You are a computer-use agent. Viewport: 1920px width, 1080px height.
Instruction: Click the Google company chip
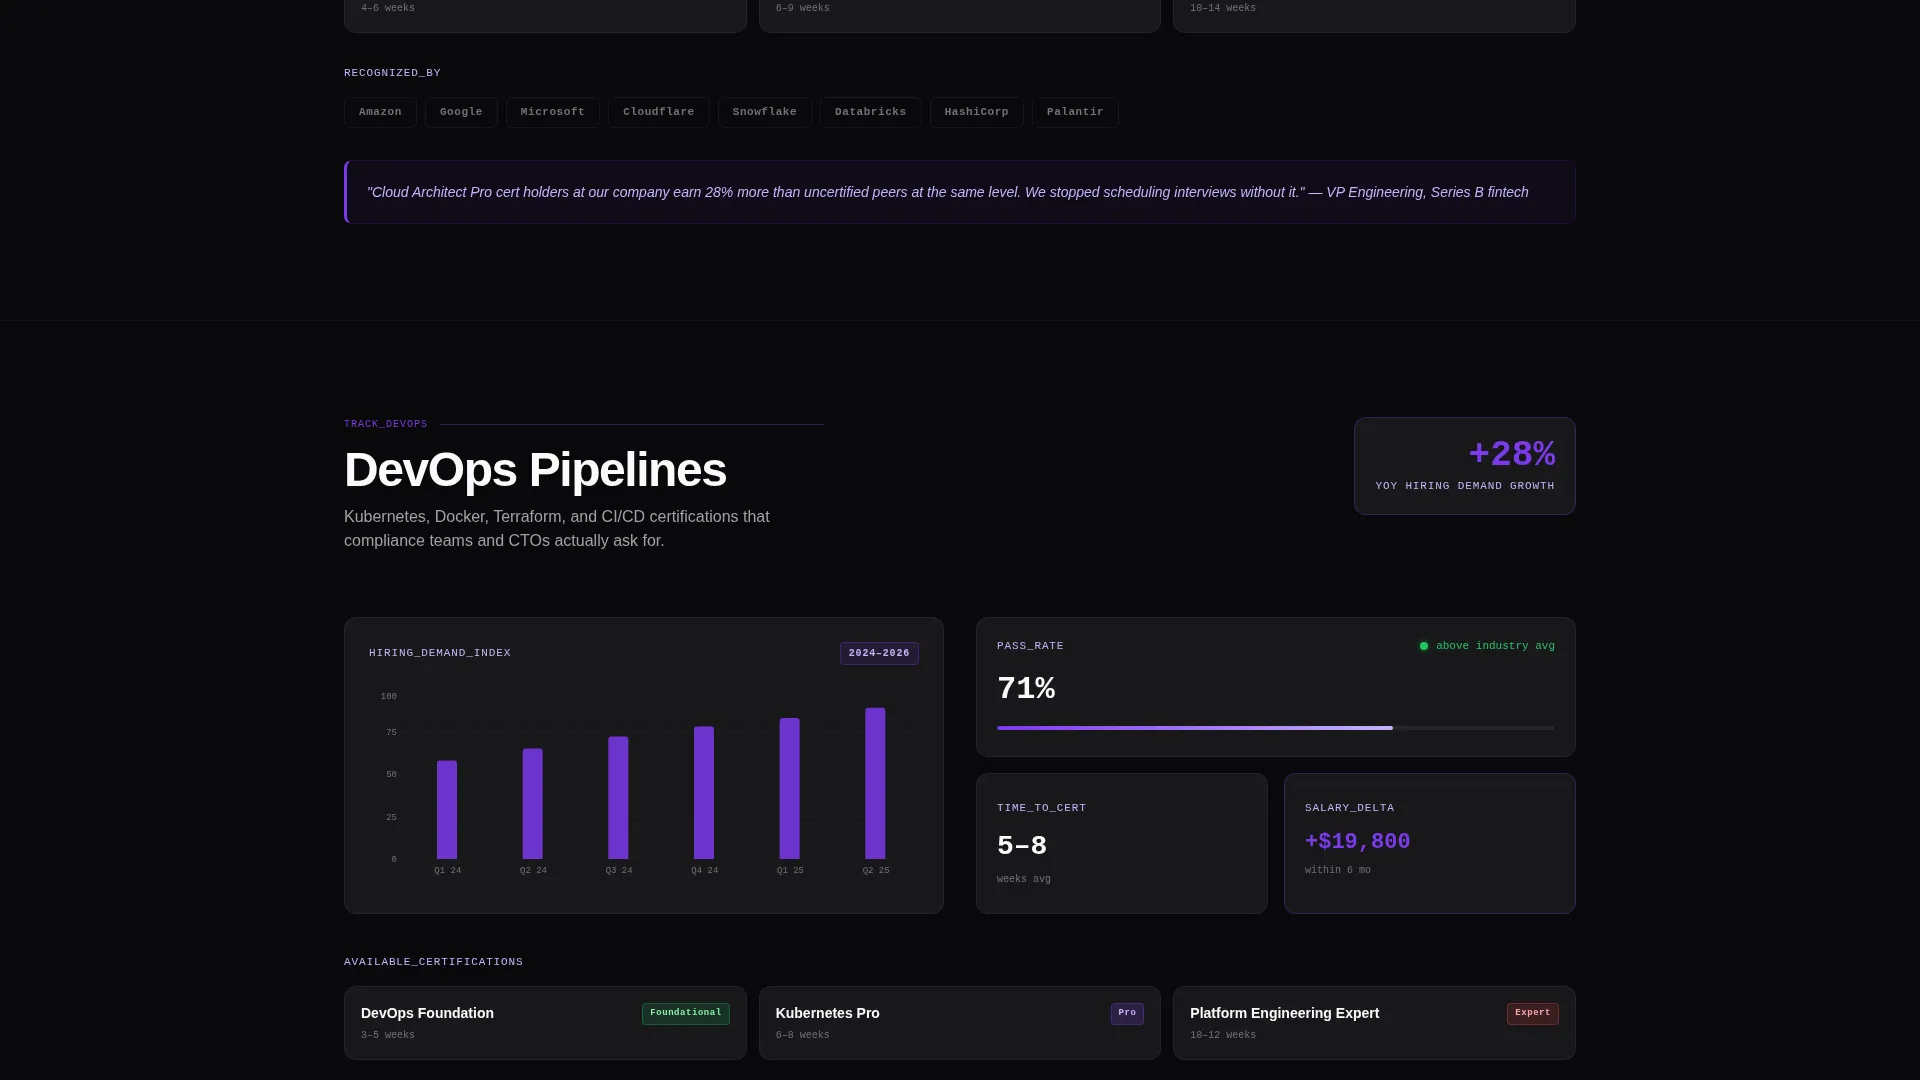click(x=461, y=112)
